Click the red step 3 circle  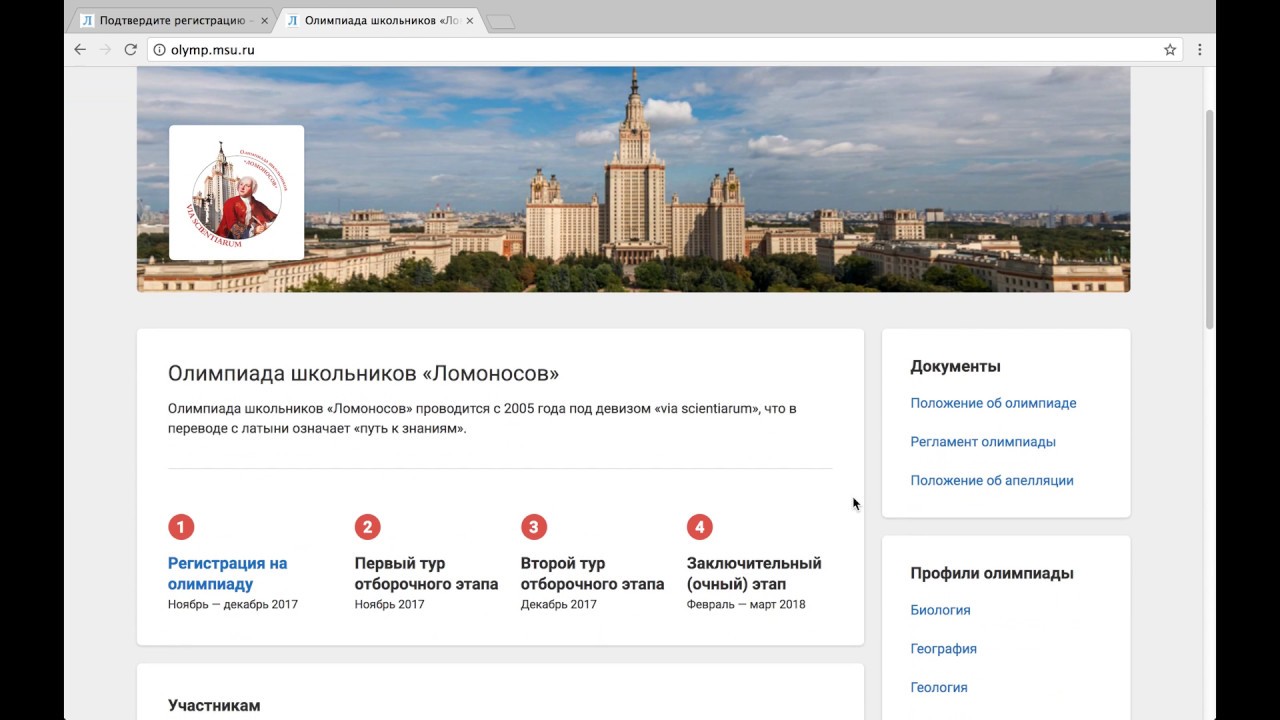(533, 527)
